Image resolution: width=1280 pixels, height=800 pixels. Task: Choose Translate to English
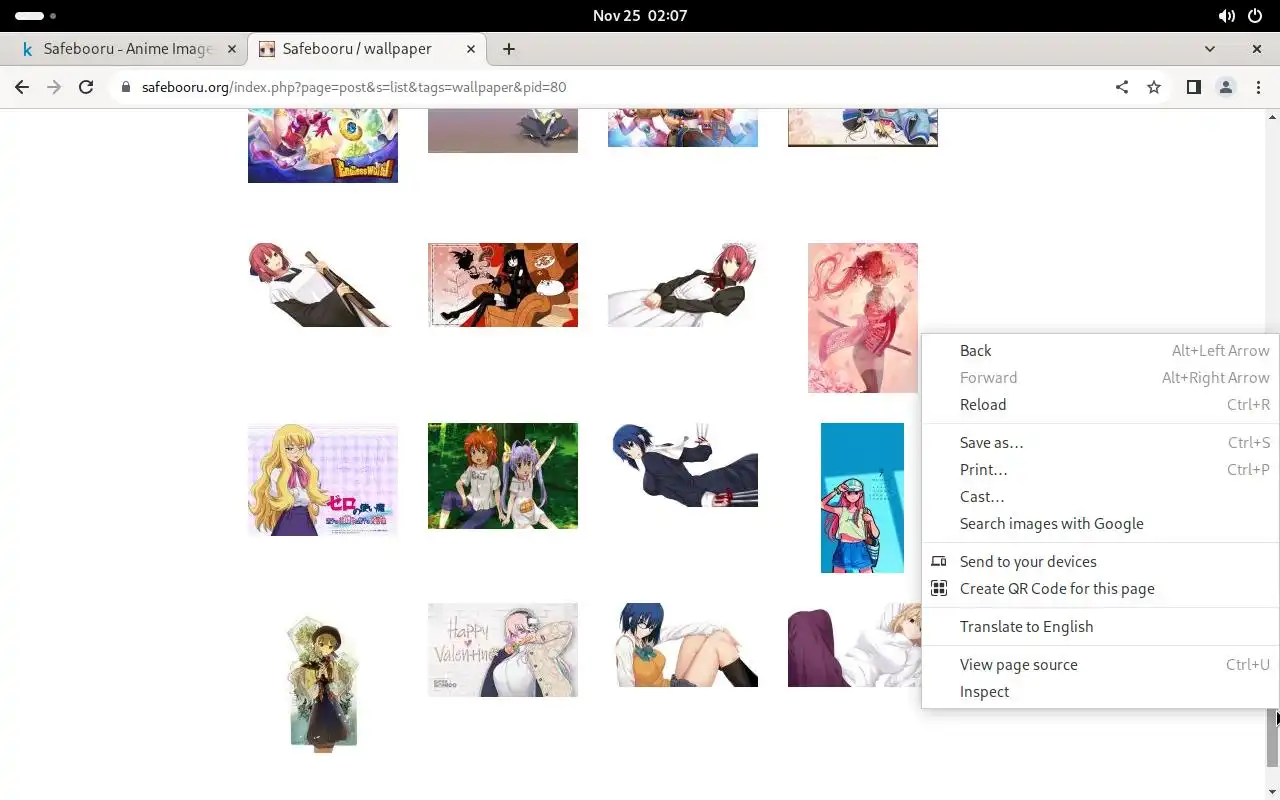[x=1100, y=627]
